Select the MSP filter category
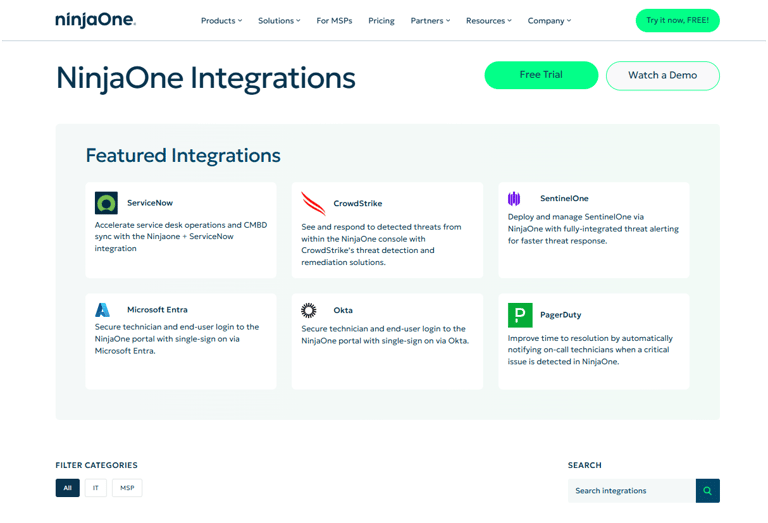The height and width of the screenshot is (523, 768). 127,488
